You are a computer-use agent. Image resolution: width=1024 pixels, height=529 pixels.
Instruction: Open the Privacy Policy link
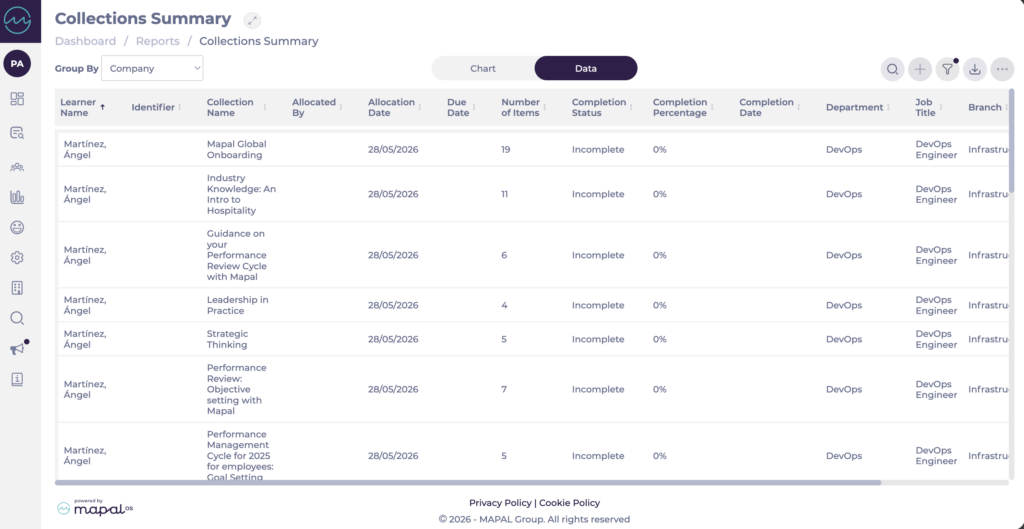click(500, 503)
